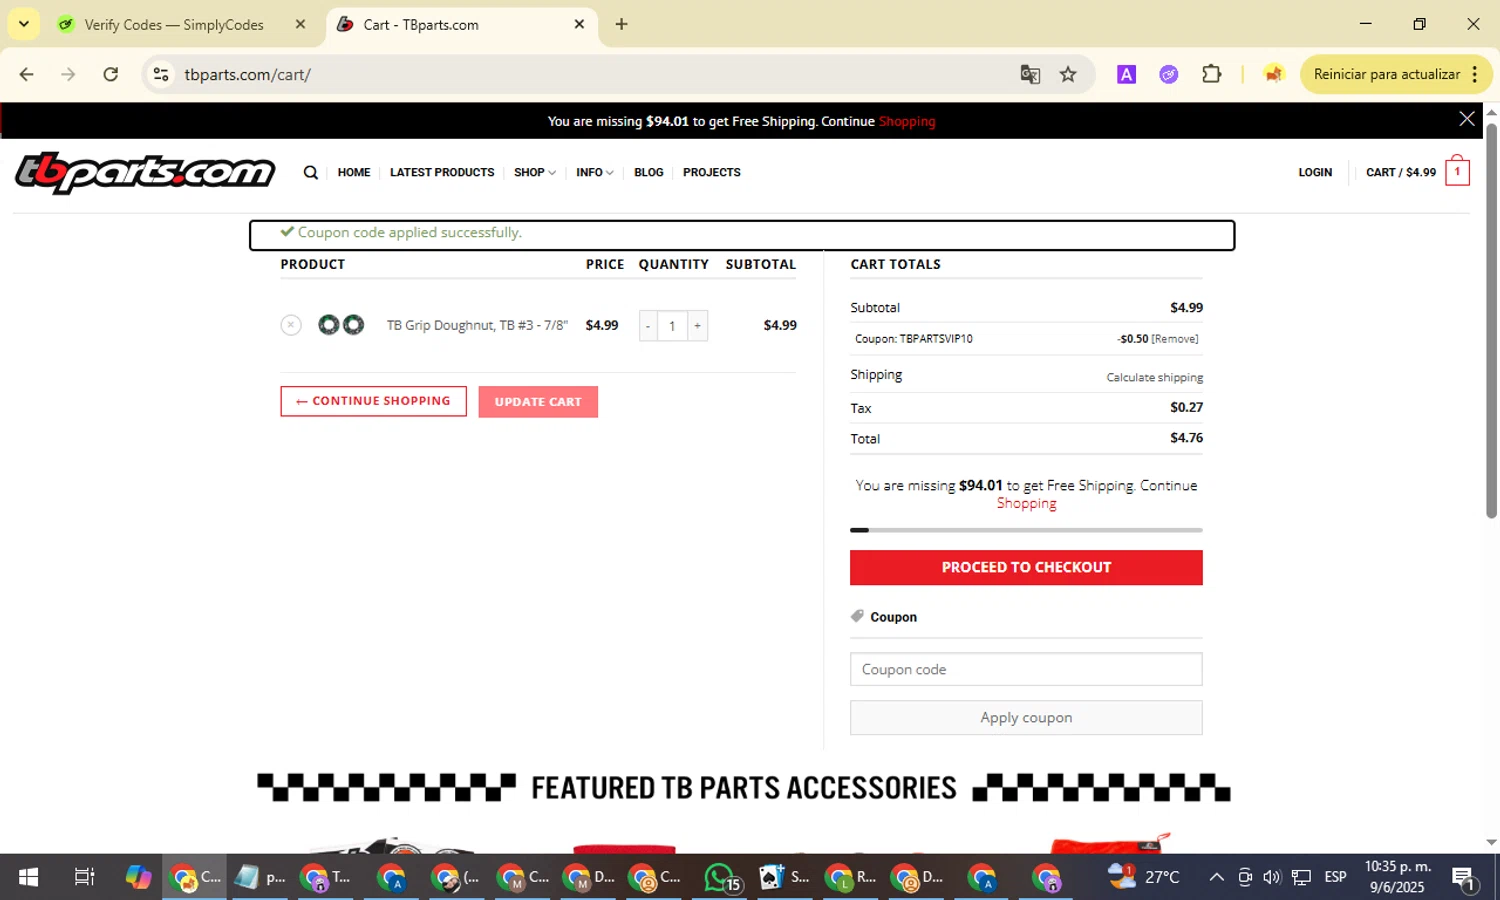This screenshot has width=1500, height=900.
Task: Click the purple circular extension icon
Action: [x=1168, y=74]
